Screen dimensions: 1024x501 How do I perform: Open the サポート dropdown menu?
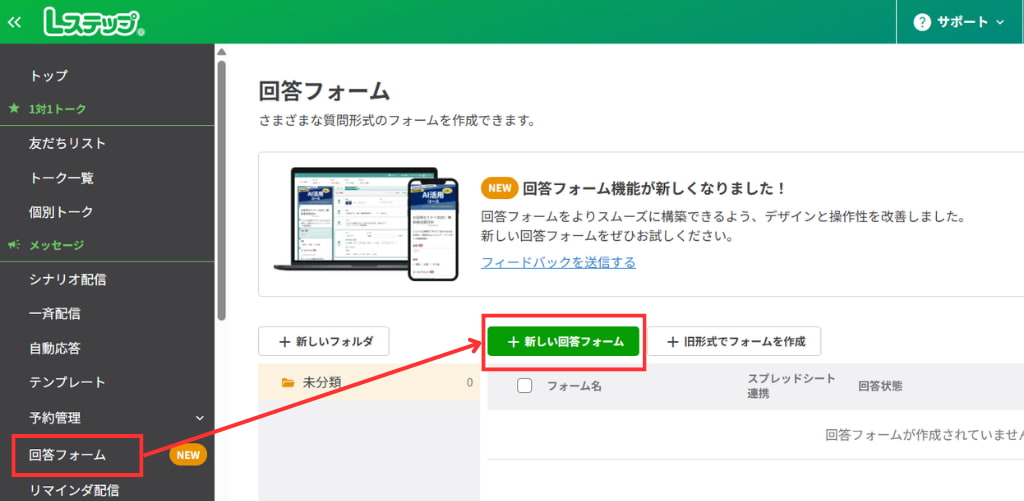[x=960, y=22]
